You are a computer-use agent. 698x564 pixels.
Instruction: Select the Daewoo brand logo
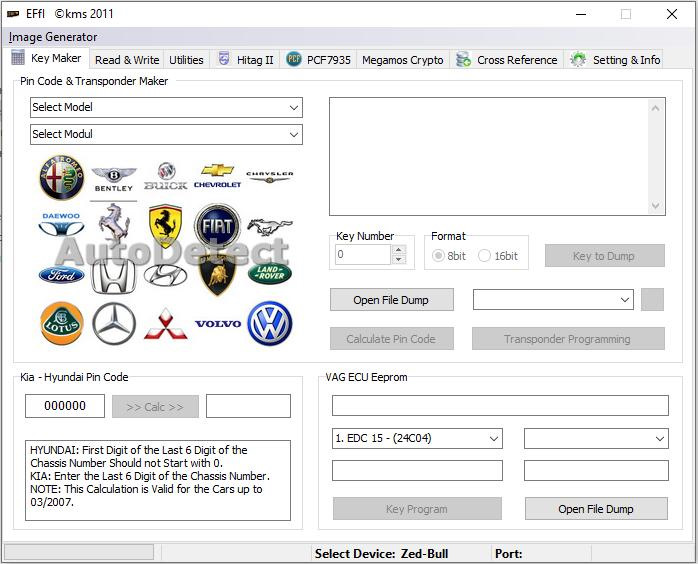point(61,224)
